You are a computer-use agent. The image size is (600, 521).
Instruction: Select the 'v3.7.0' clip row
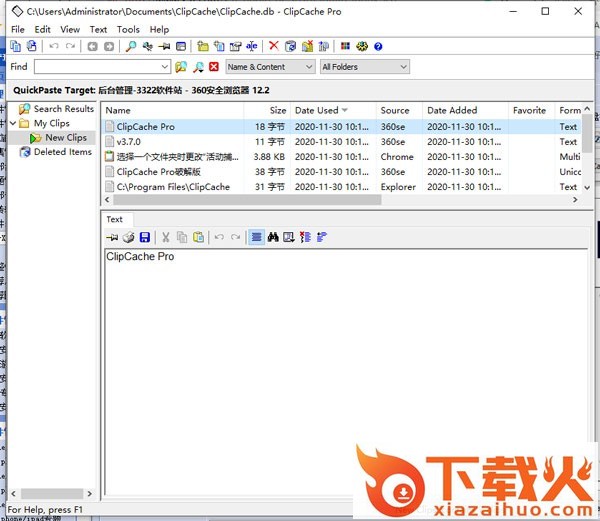[342, 142]
